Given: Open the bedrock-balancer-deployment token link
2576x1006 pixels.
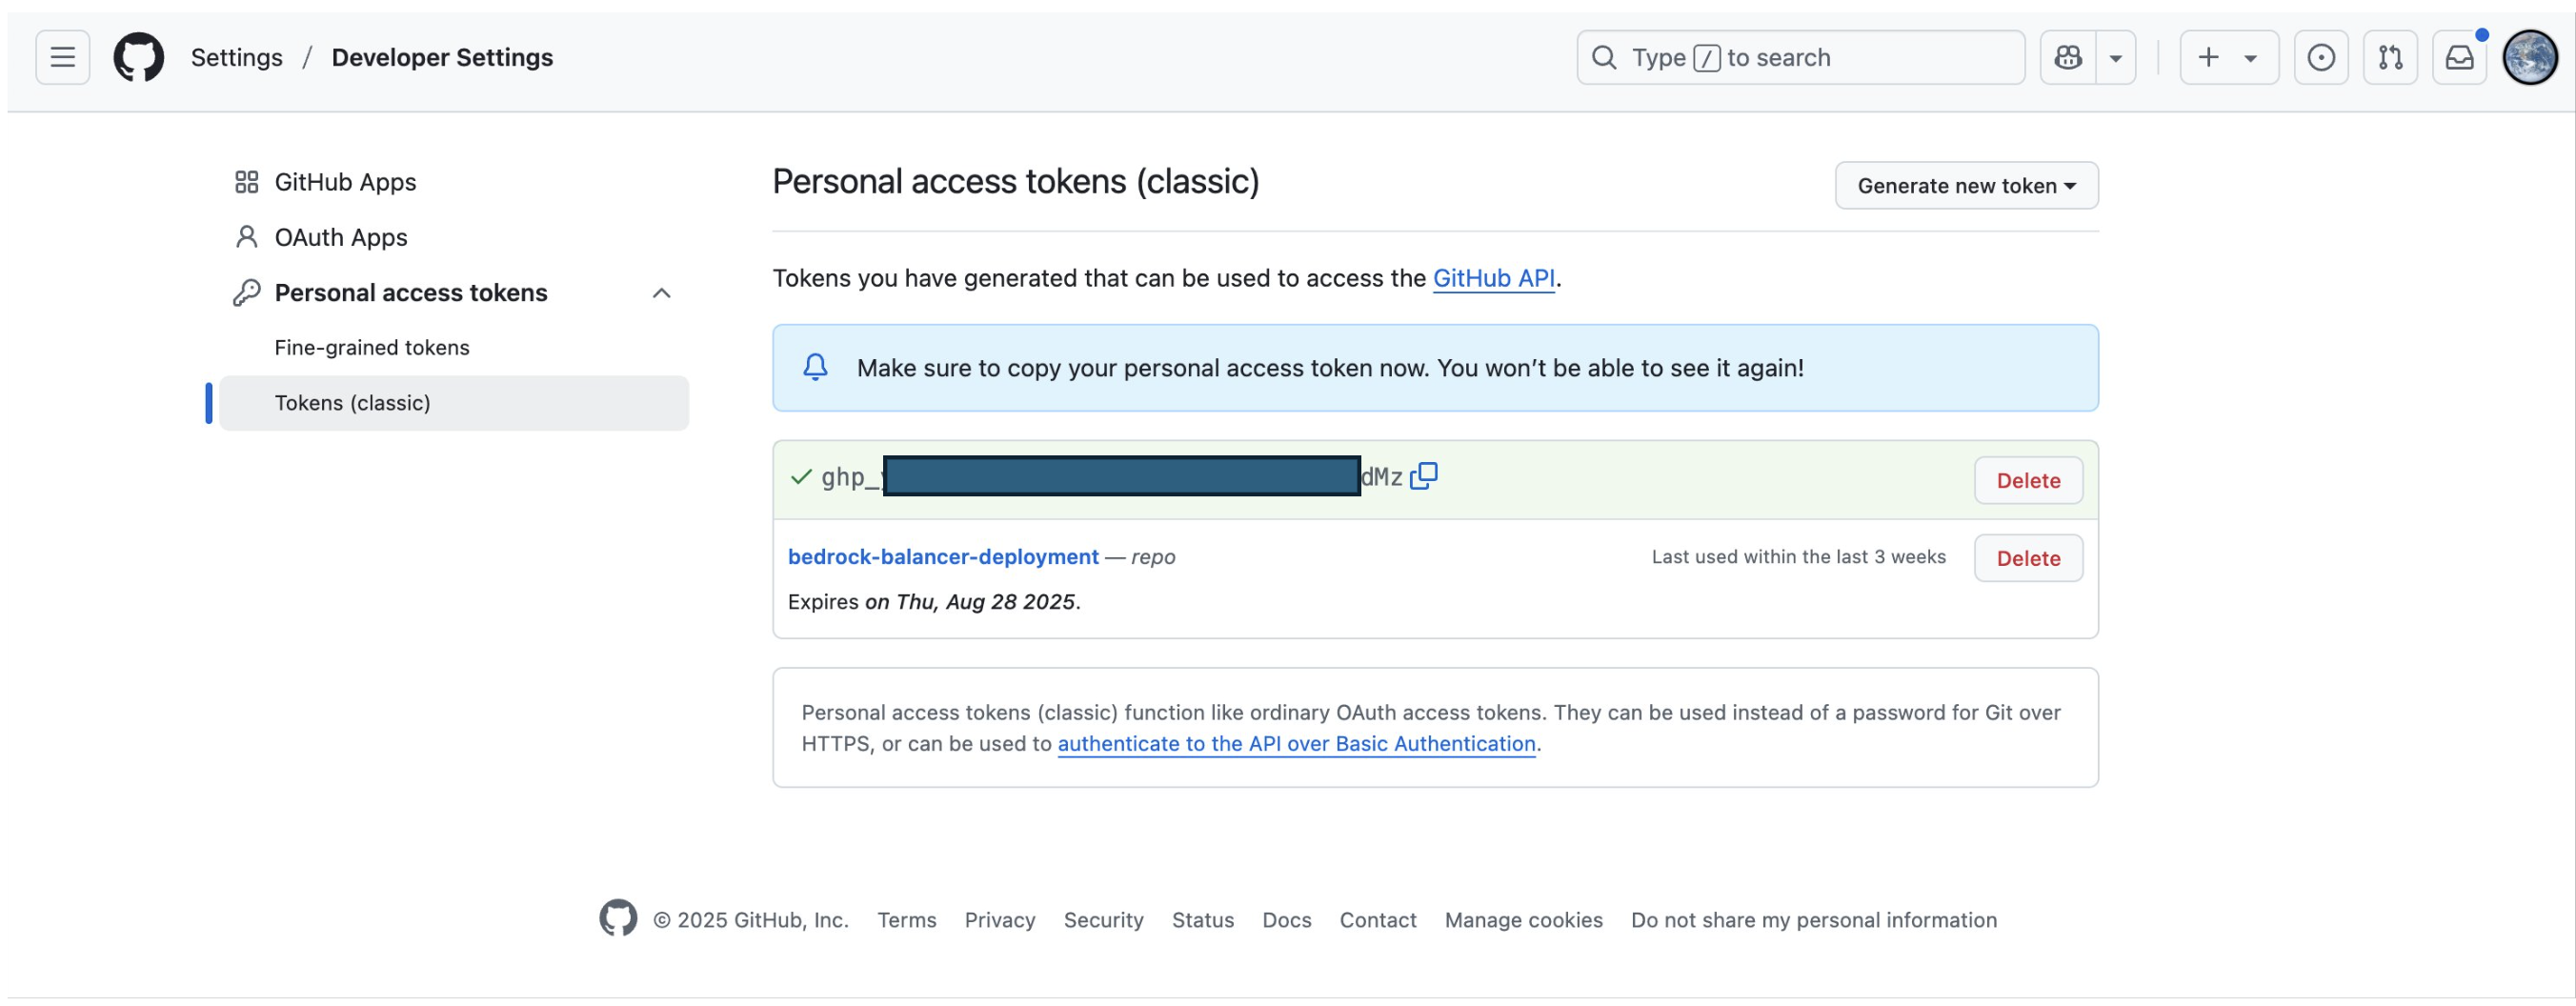Looking at the screenshot, I should tap(943, 556).
